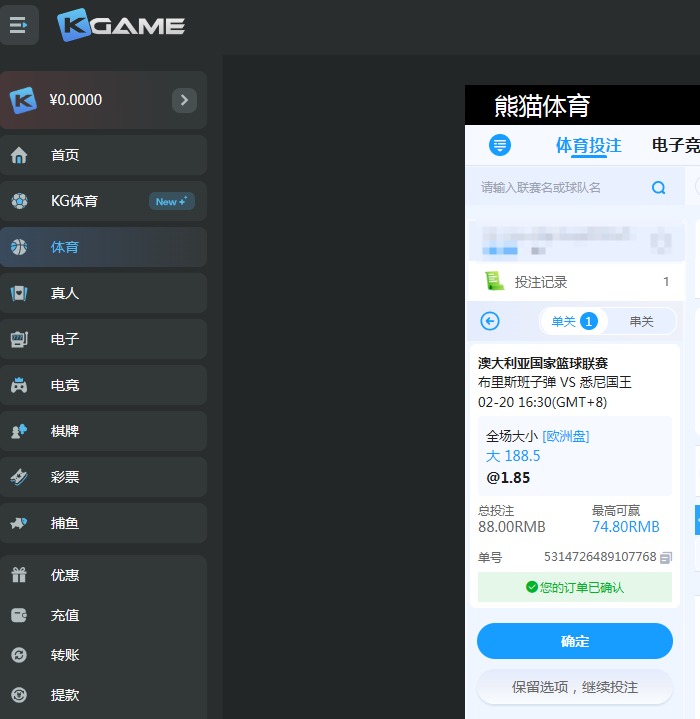The height and width of the screenshot is (719, 700).
Task: Click the 88.00RMB total stake
Action: [x=512, y=527]
